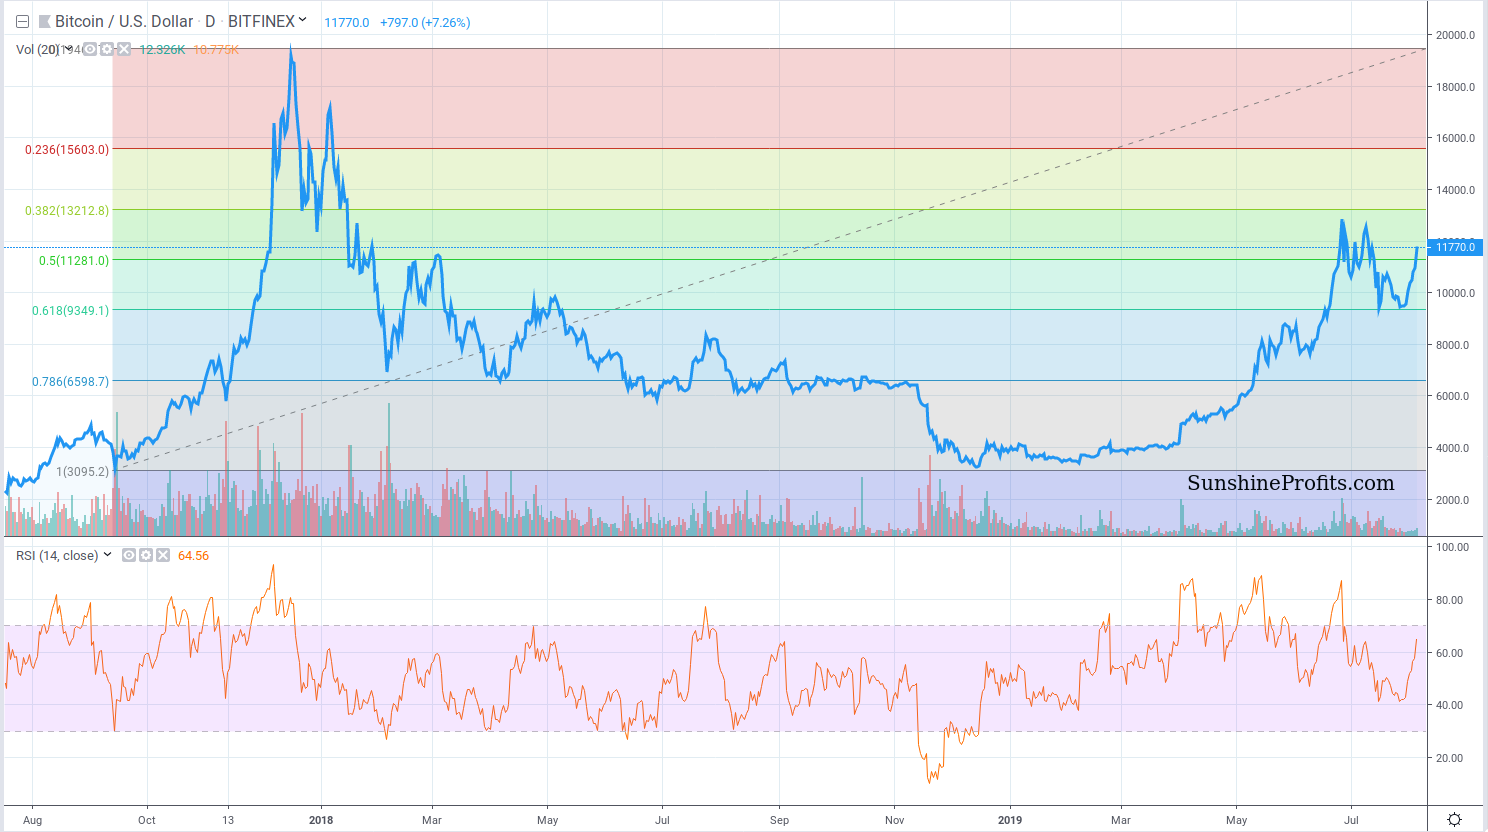
Task: Click the RSI (14, close) indicator name
Action: pos(57,555)
